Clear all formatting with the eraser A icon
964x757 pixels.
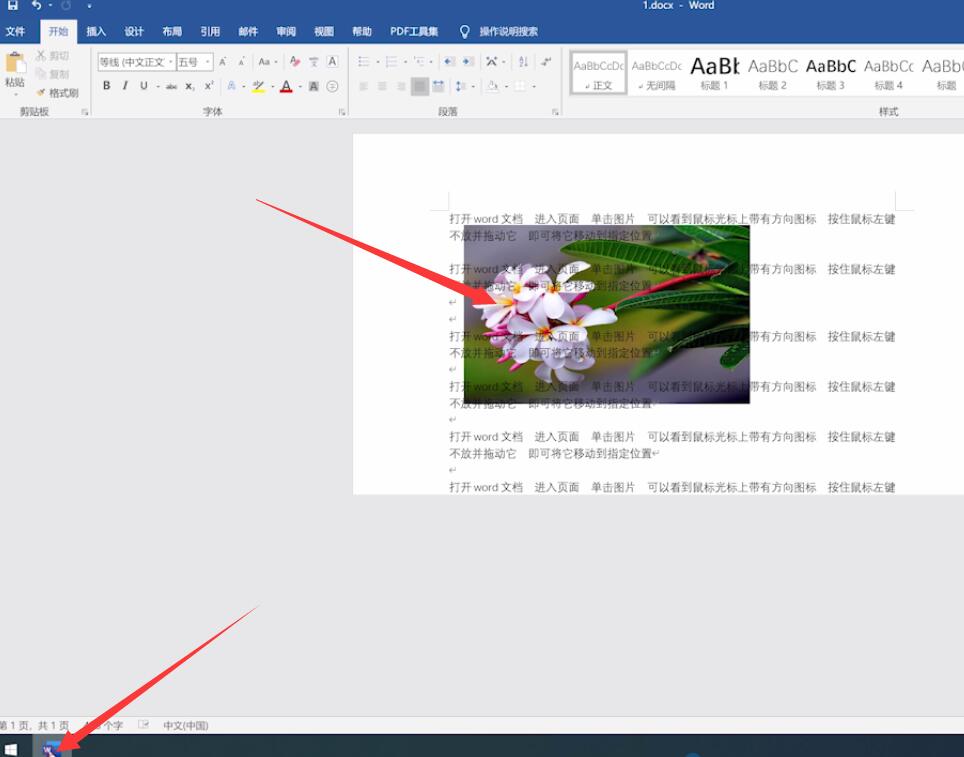[x=294, y=61]
